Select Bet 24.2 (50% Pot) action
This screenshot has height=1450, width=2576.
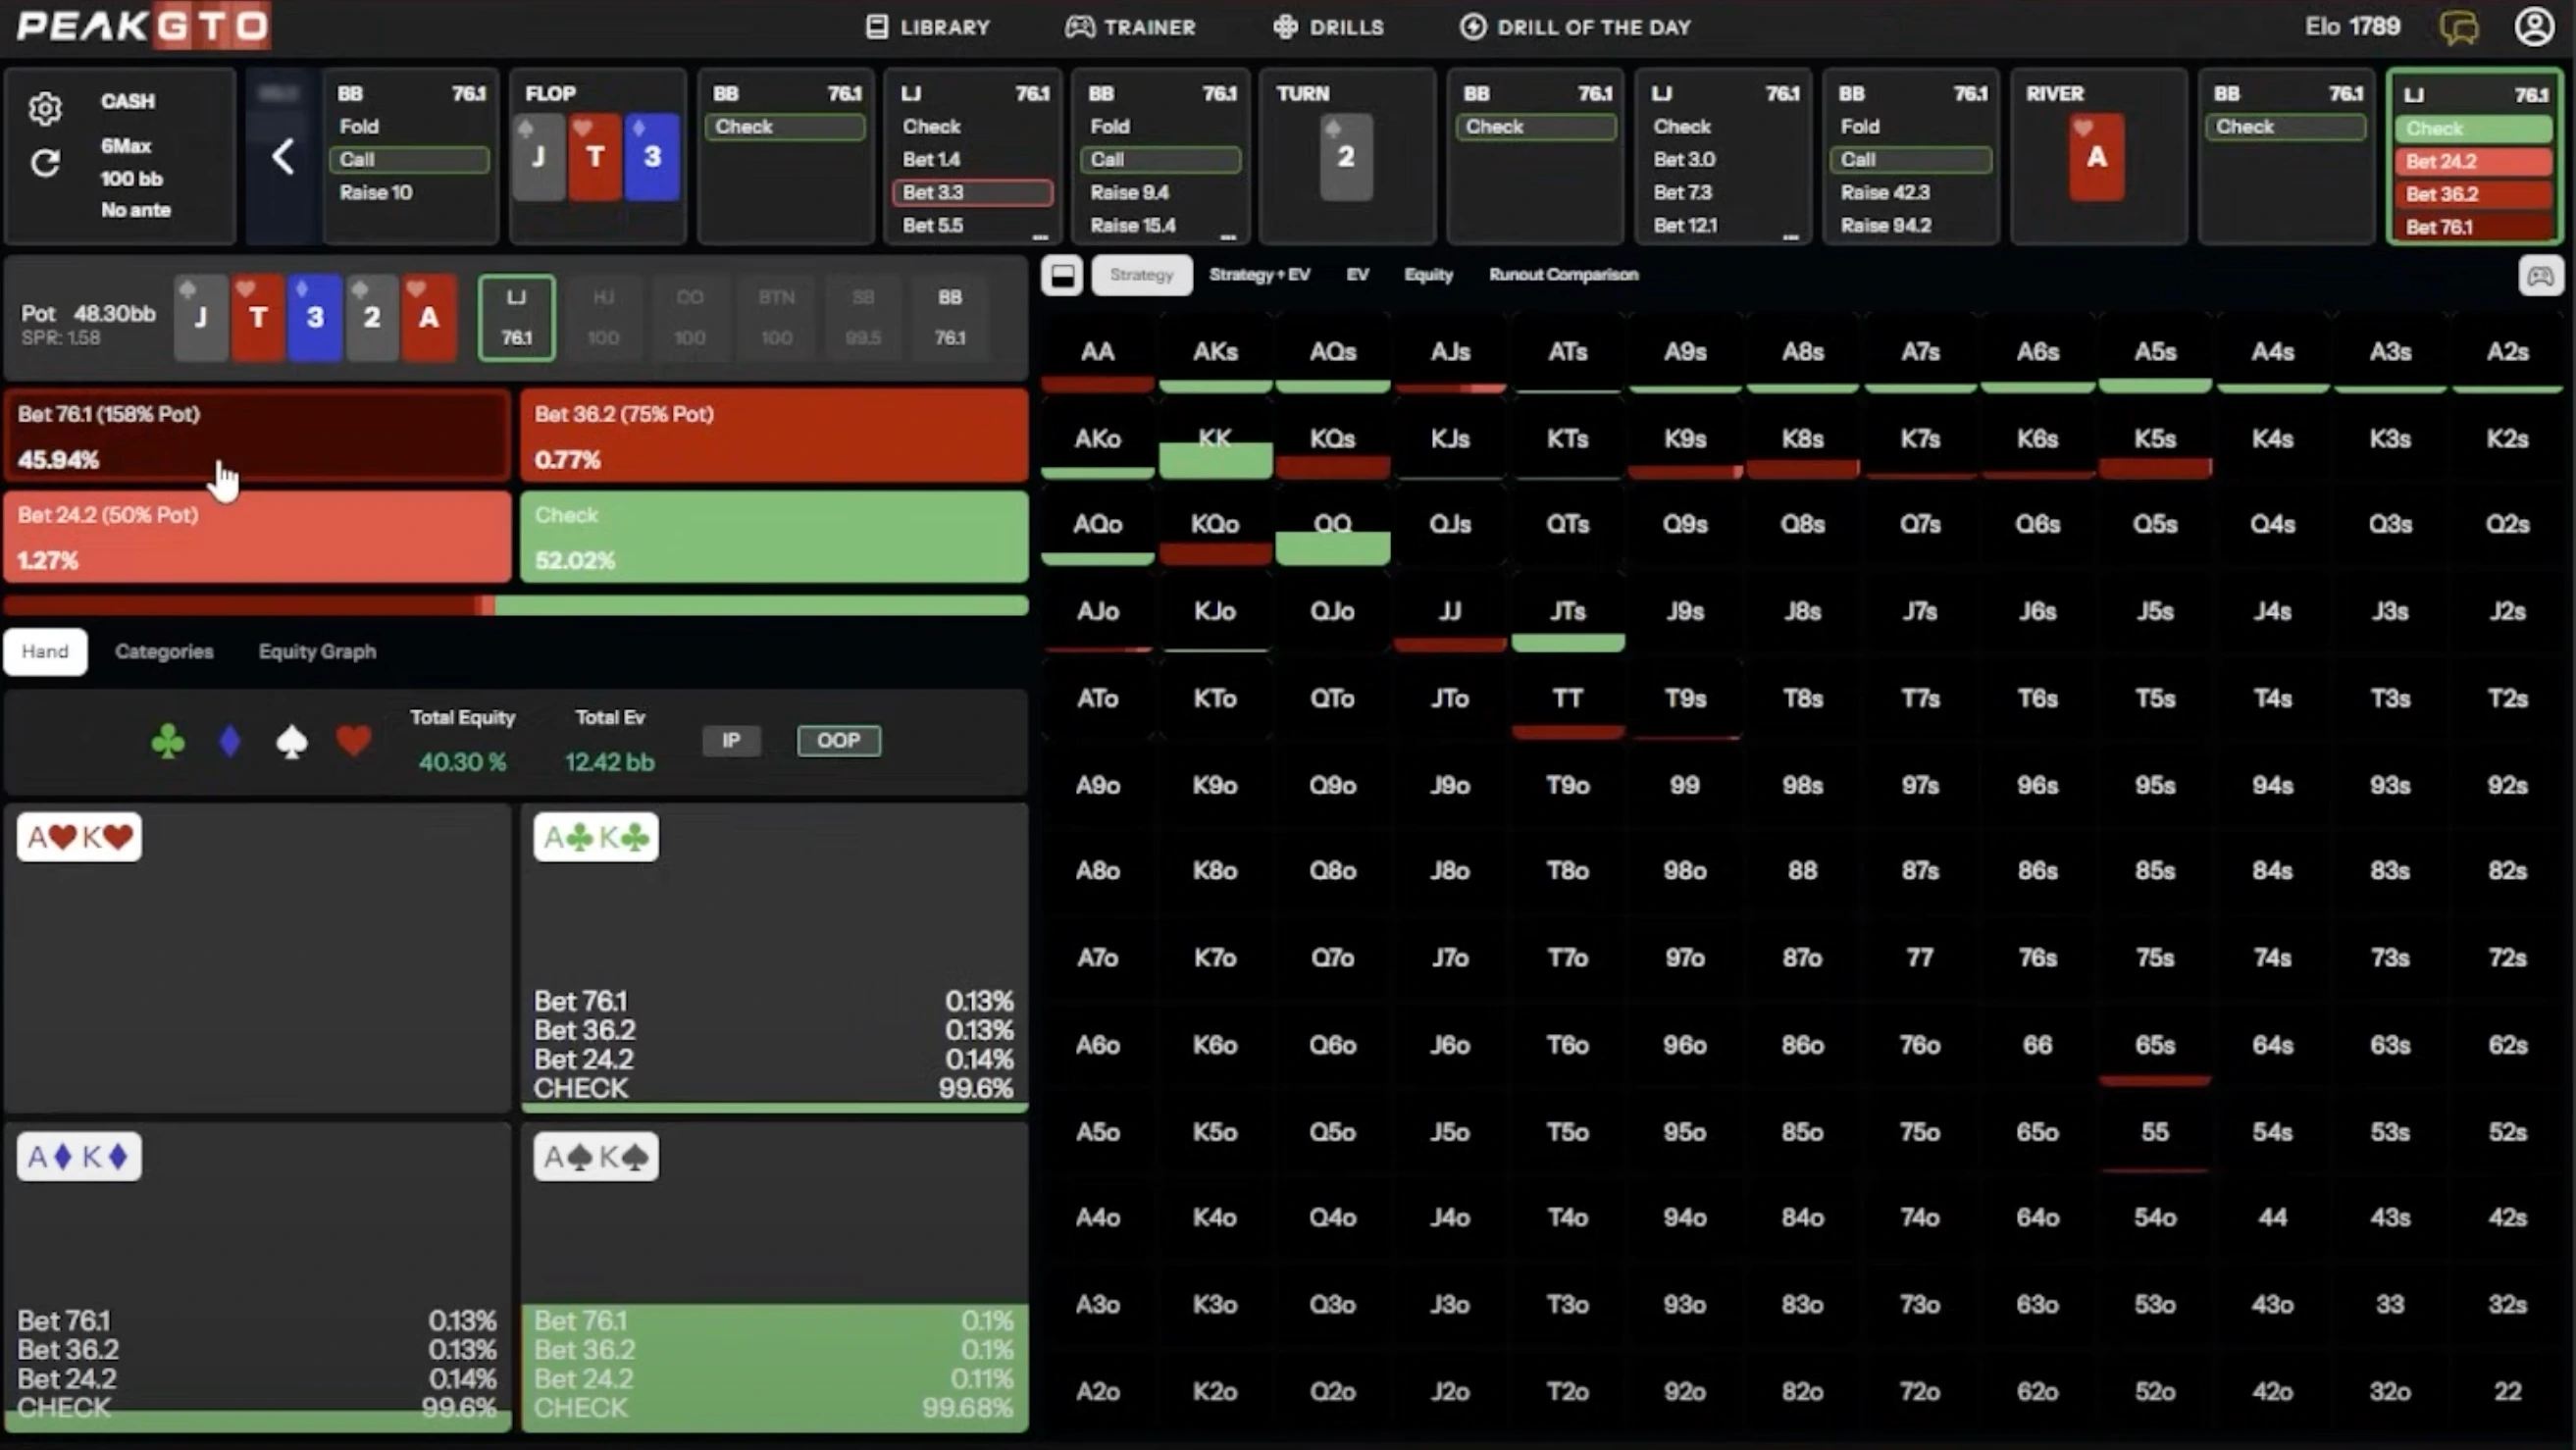pyautogui.click(x=257, y=537)
